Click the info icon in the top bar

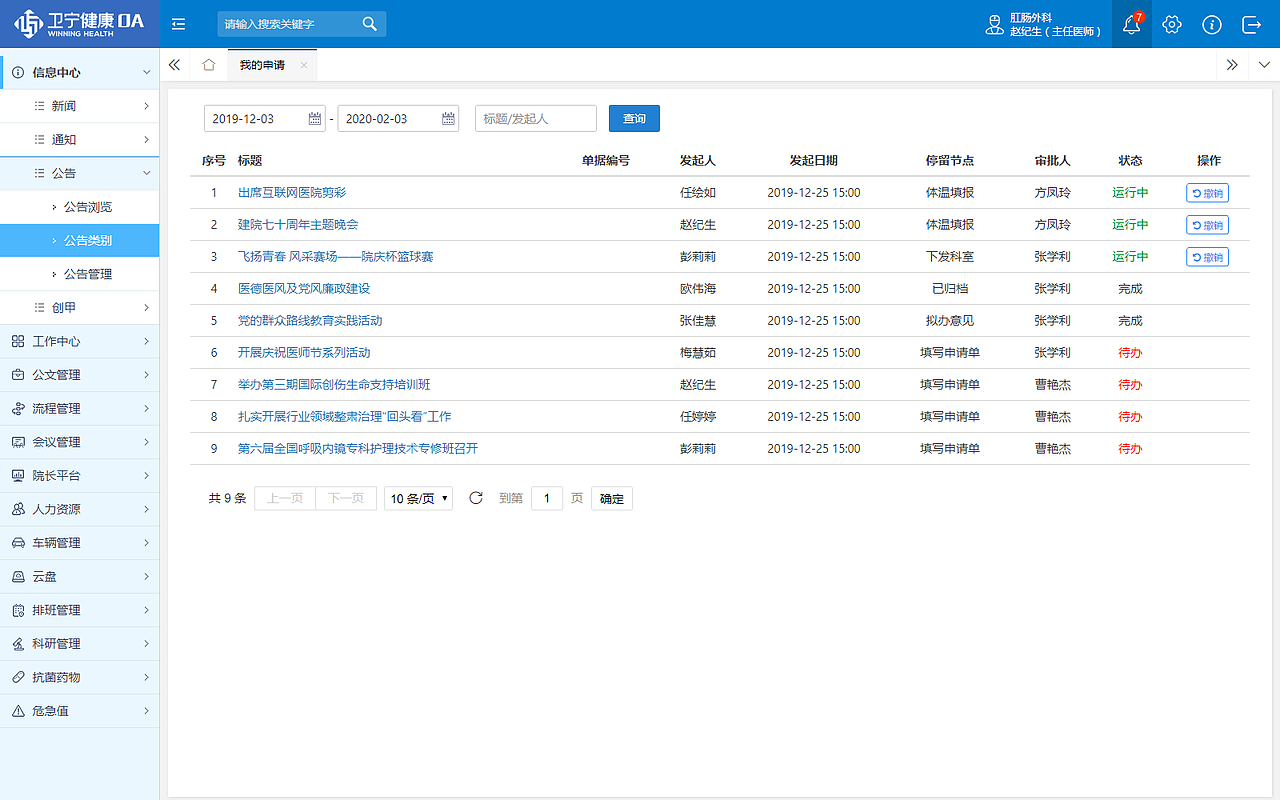pyautogui.click(x=1211, y=24)
